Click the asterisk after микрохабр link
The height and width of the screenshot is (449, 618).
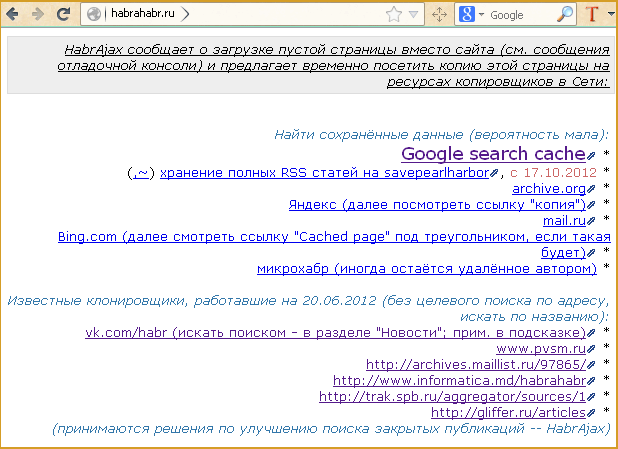606,267
